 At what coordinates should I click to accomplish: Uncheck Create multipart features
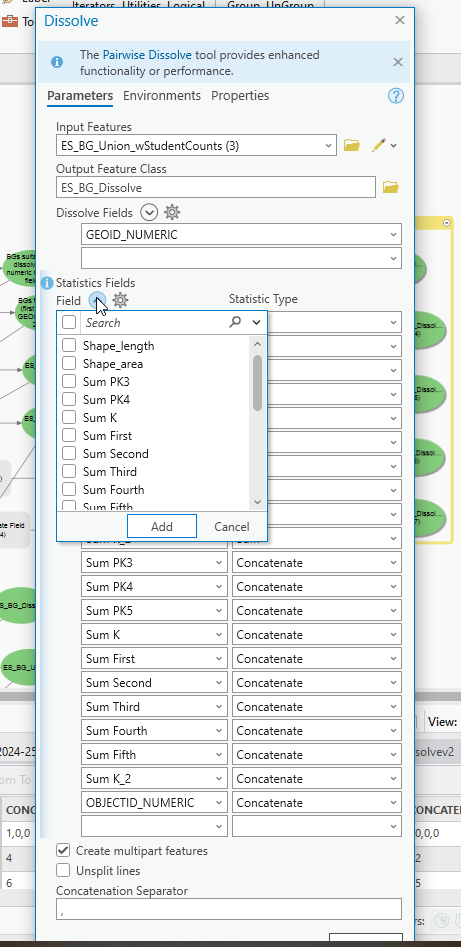coord(63,850)
